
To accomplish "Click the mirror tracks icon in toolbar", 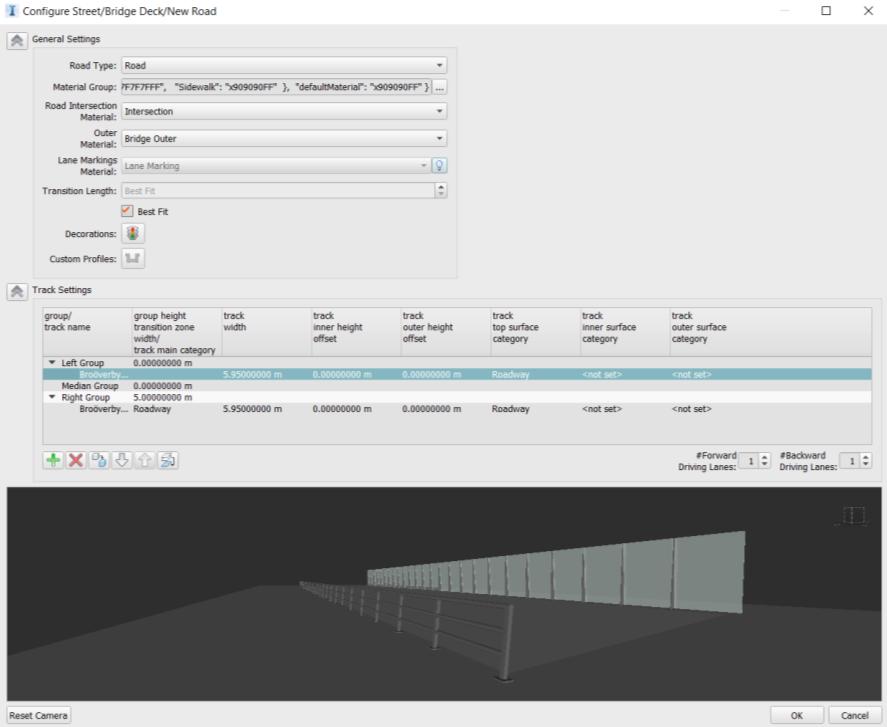I will [168, 461].
